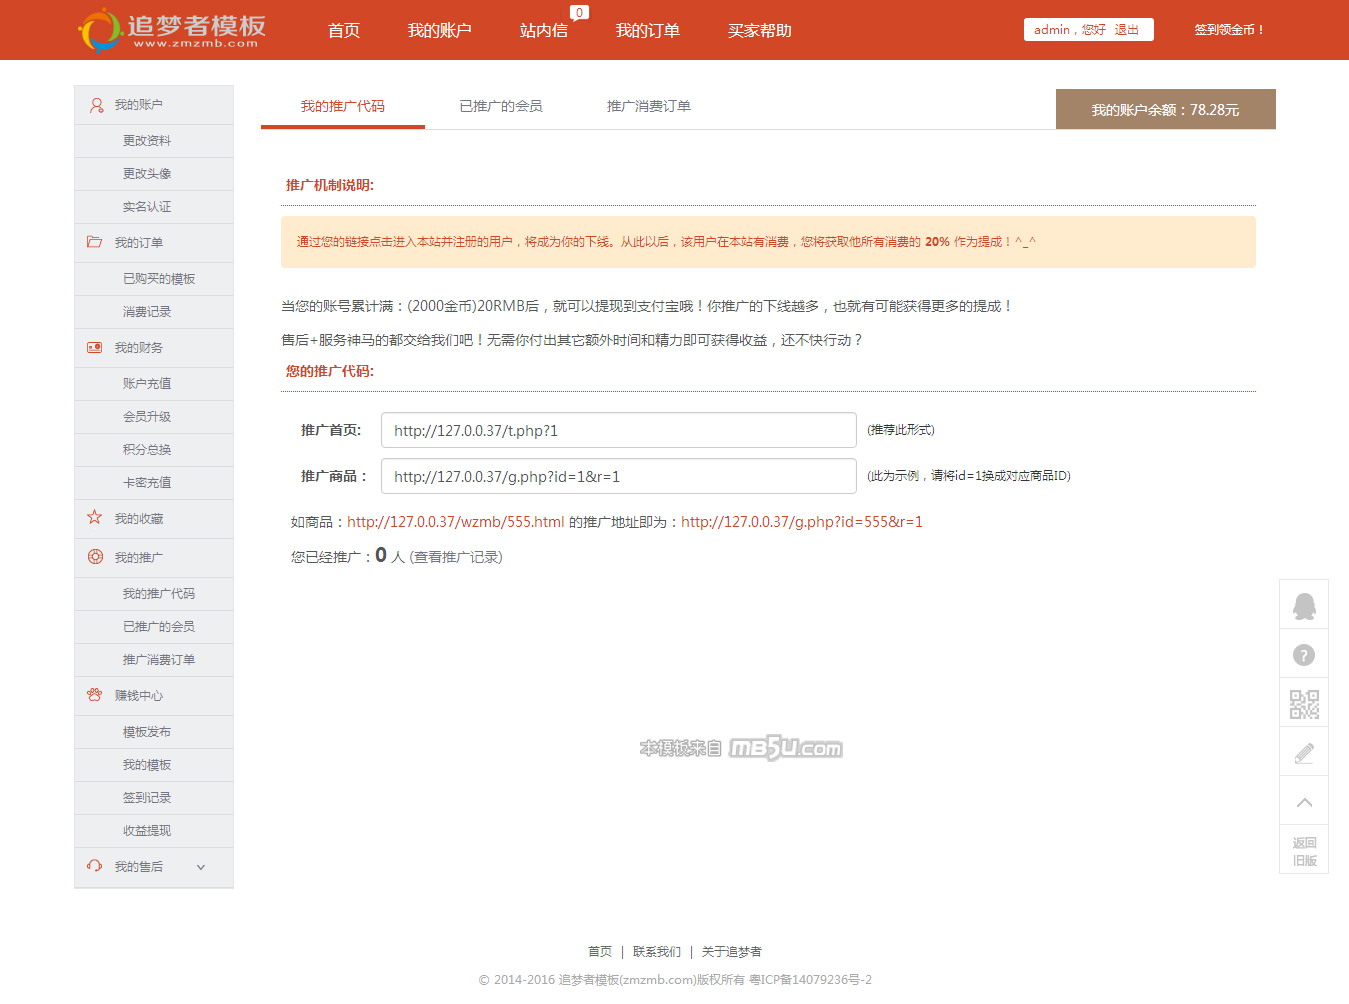Image resolution: width=1349 pixels, height=1004 pixels.
Task: Click the pencil feedback icon
Action: click(x=1304, y=753)
